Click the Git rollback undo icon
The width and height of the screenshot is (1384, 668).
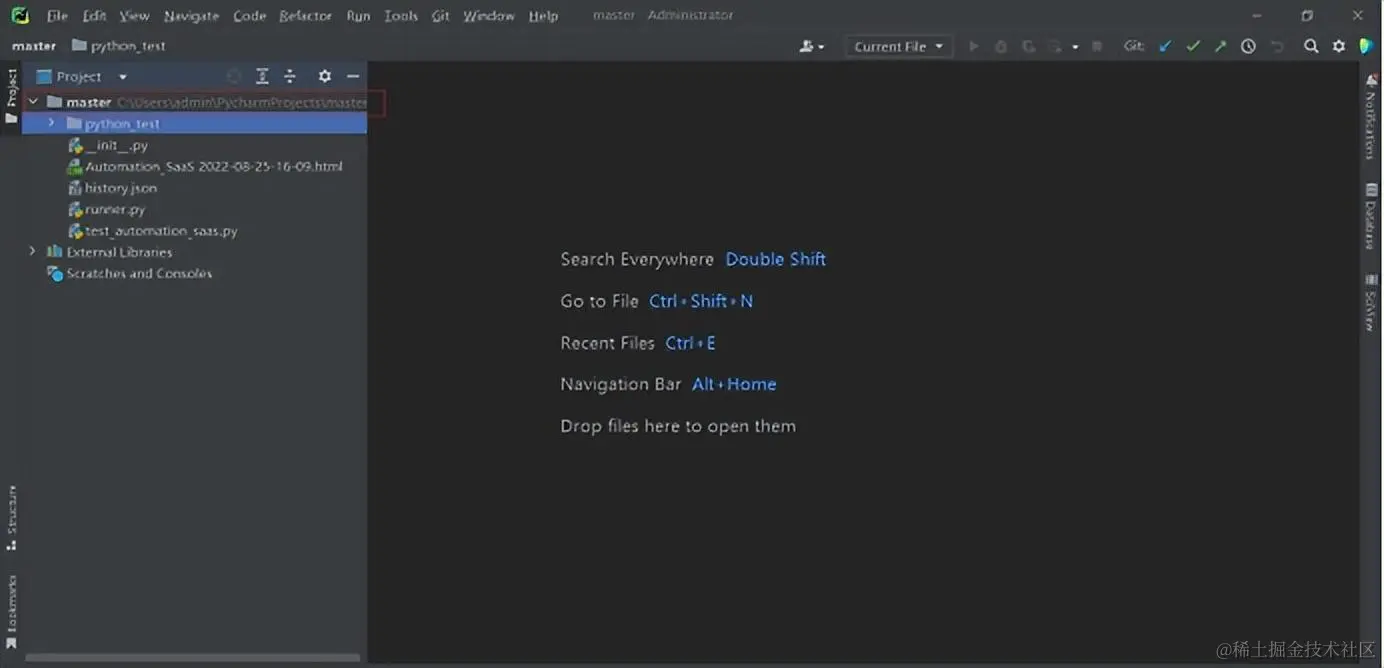[1277, 46]
